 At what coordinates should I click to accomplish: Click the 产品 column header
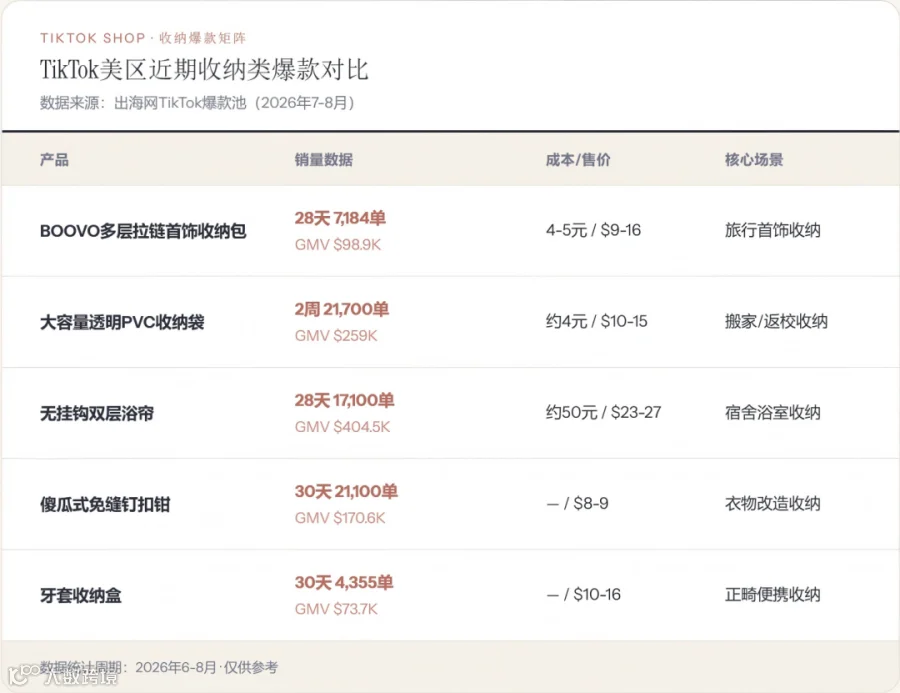pos(55,160)
